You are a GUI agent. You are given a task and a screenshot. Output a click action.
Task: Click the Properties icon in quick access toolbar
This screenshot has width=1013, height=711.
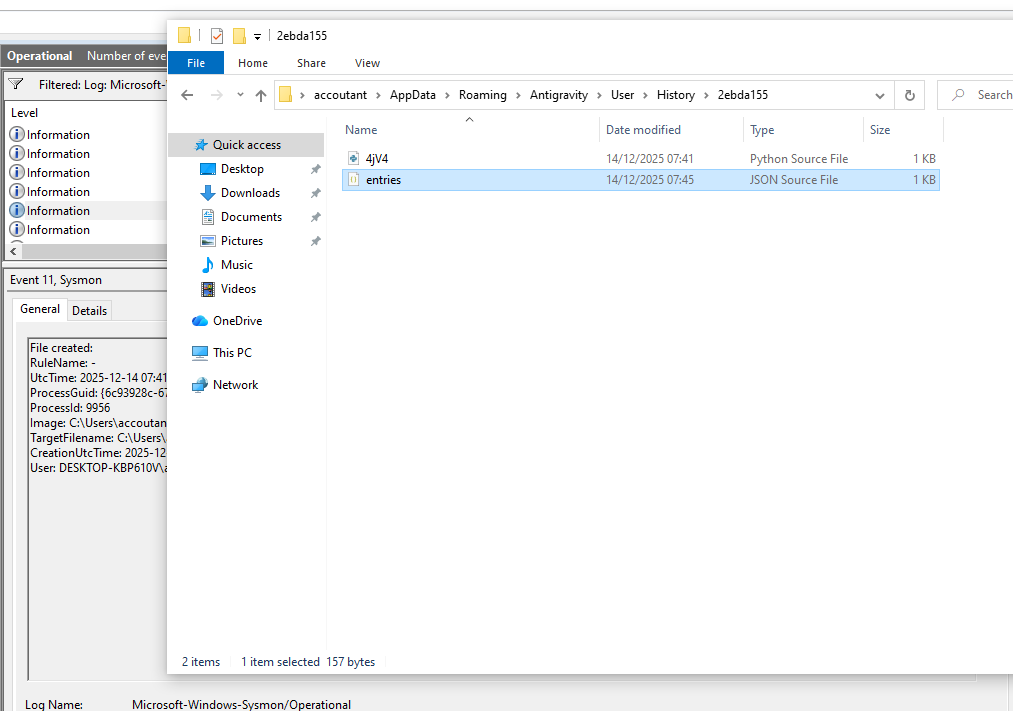(x=217, y=36)
